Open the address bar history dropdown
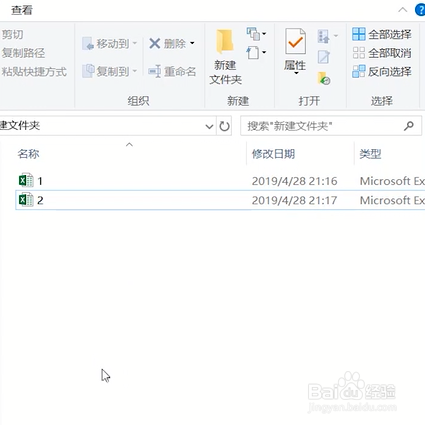Image resolution: width=425 pixels, height=425 pixels. [x=209, y=126]
